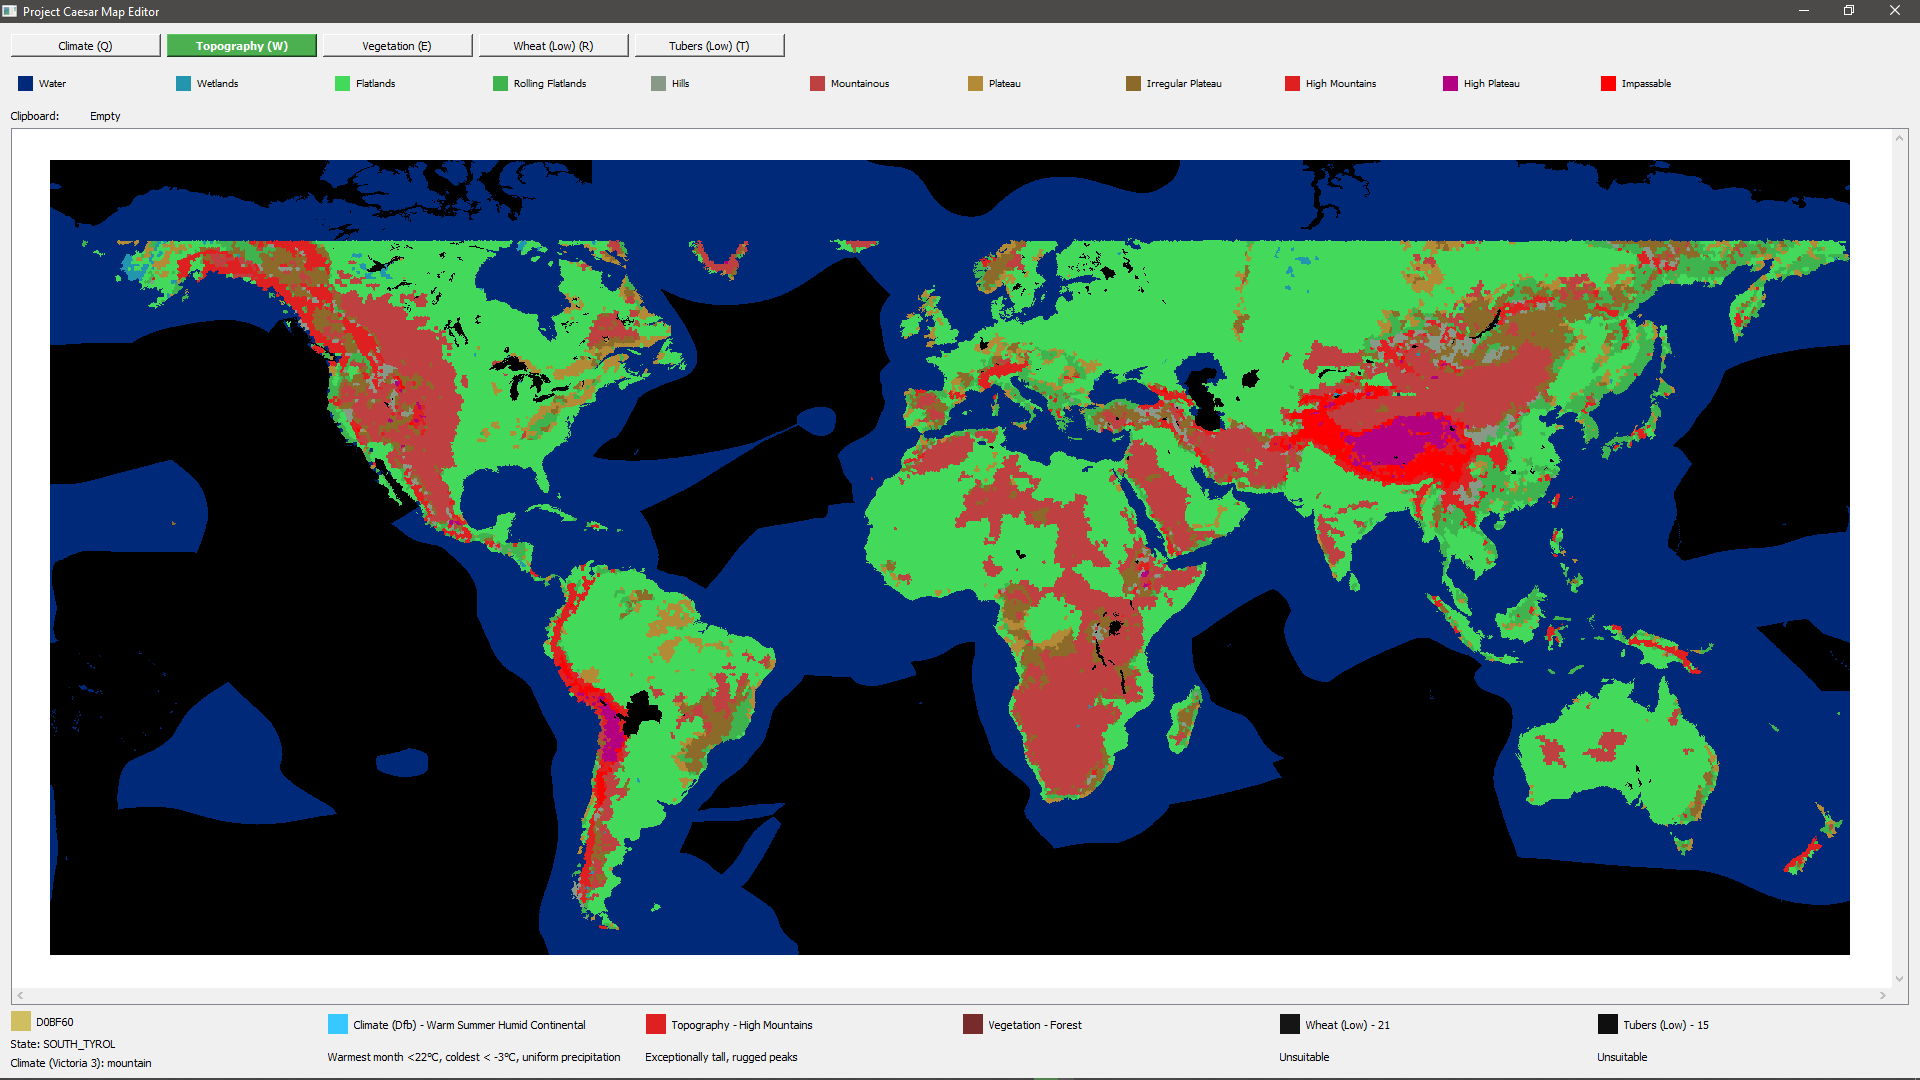Choose the Rolling Flatlands swatch
Screen dimensions: 1920x1080
pyautogui.click(x=501, y=84)
